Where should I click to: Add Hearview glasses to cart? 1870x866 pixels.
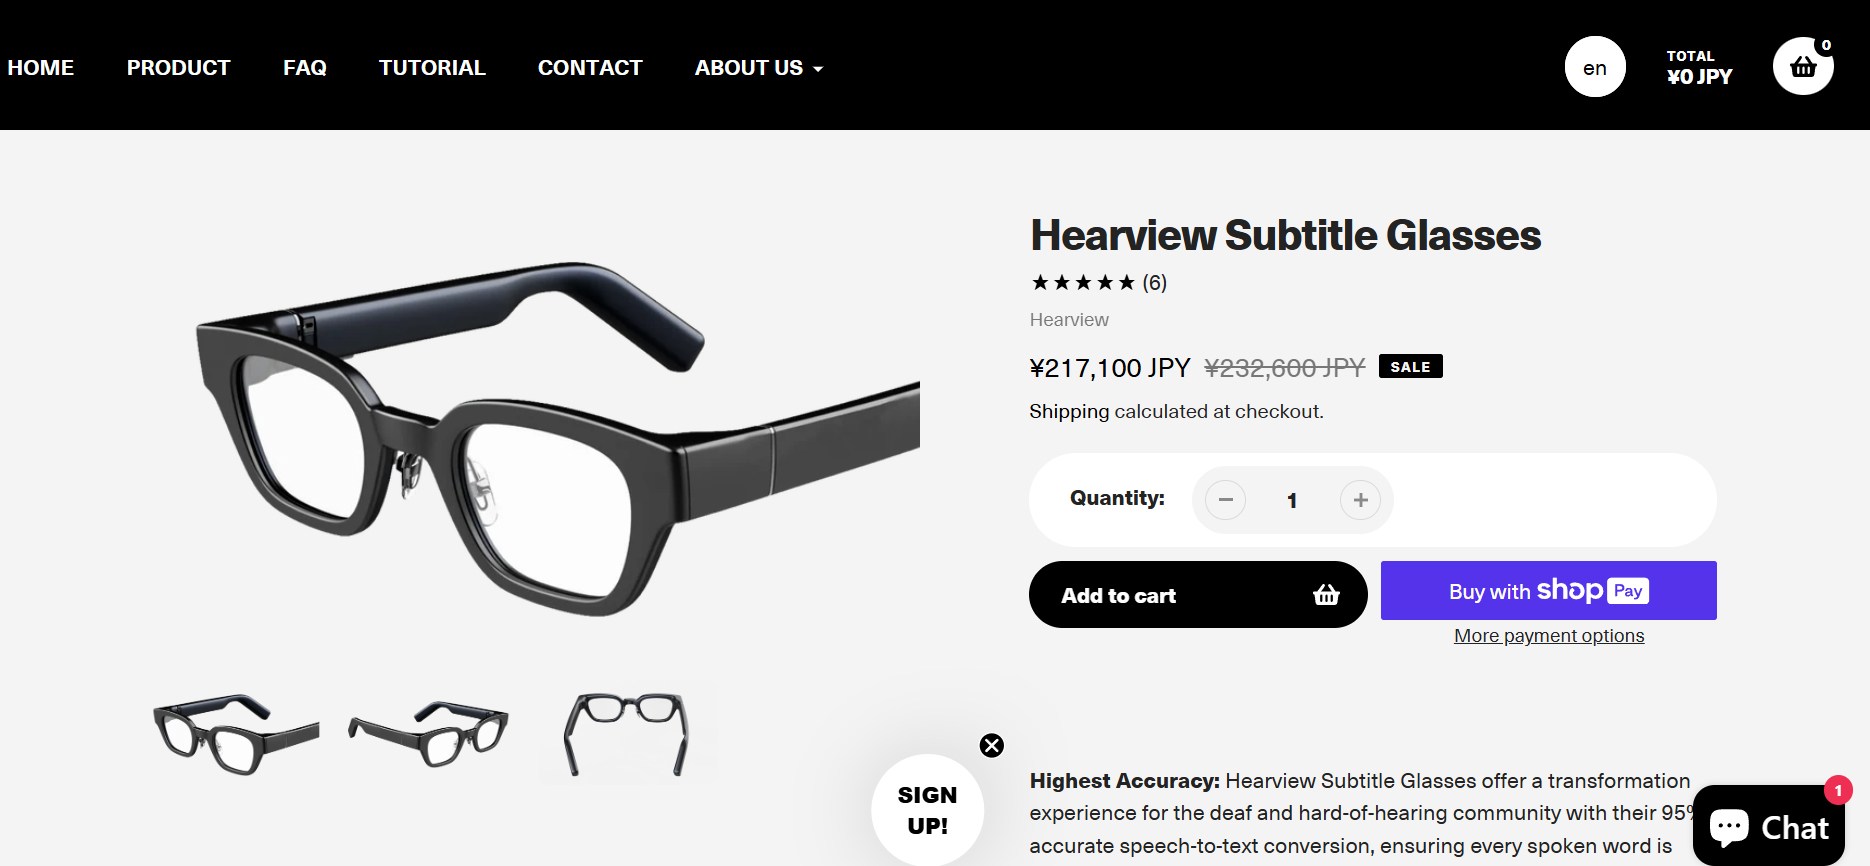point(1198,595)
